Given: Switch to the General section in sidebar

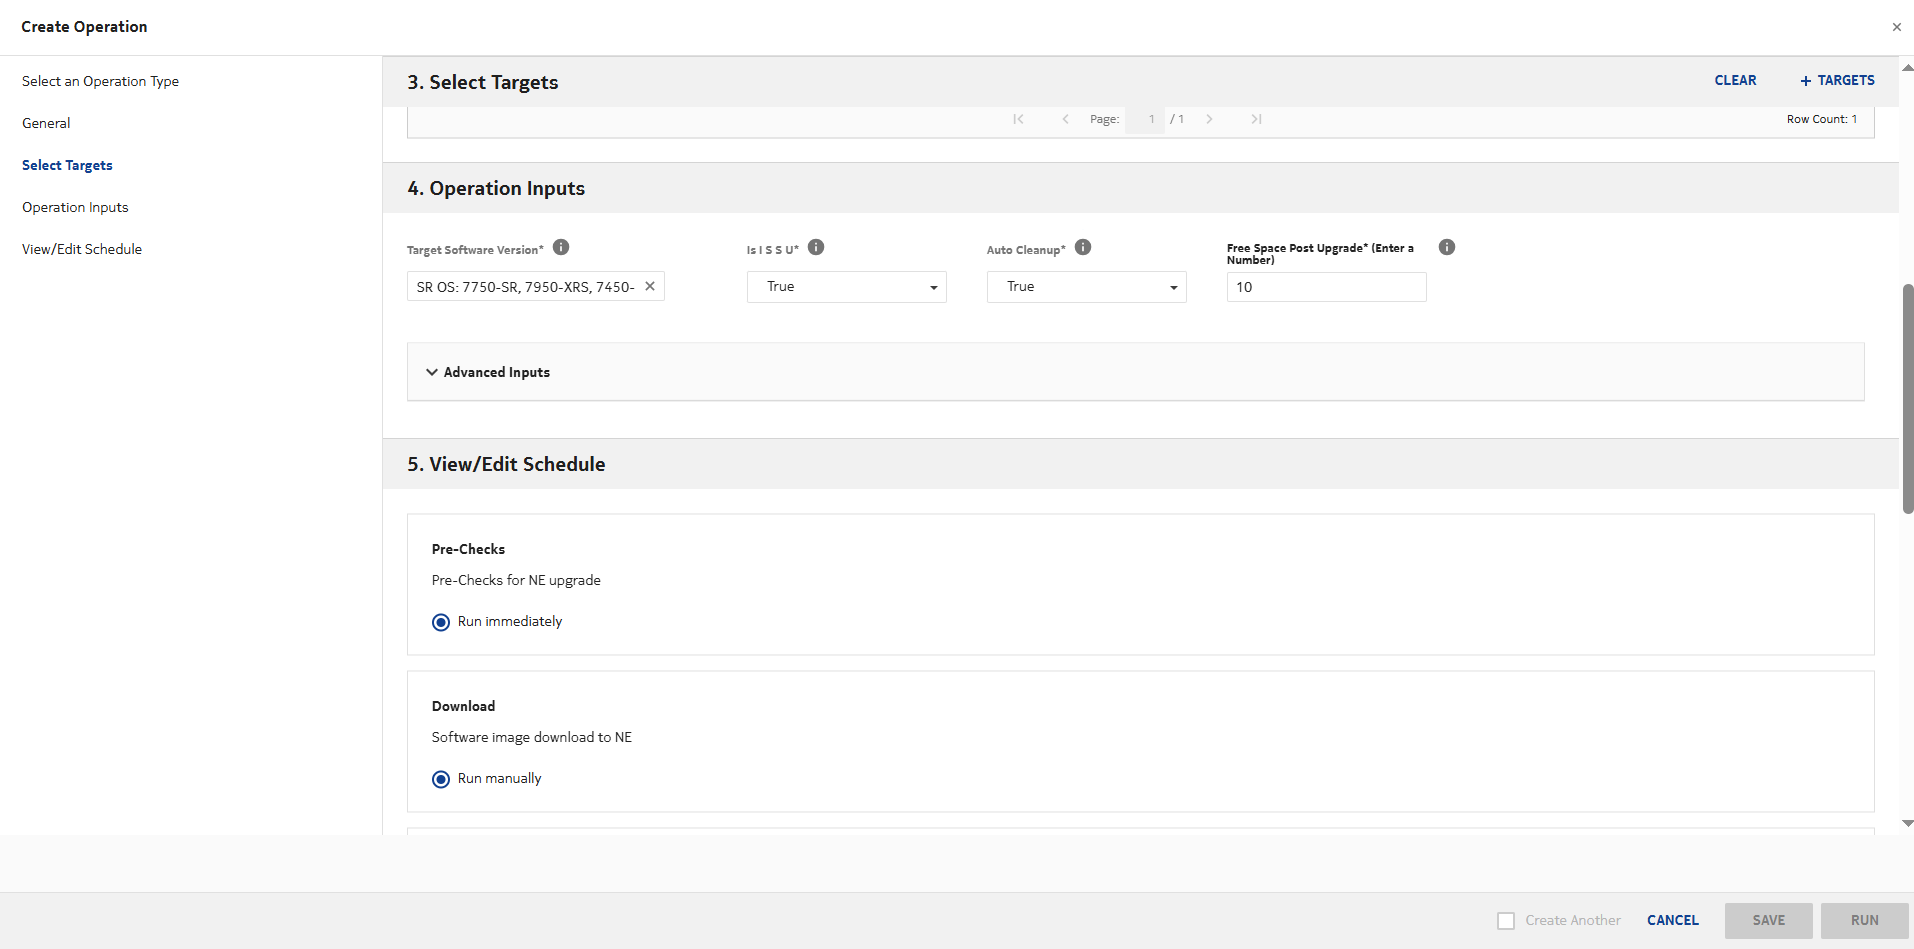Looking at the screenshot, I should 46,122.
